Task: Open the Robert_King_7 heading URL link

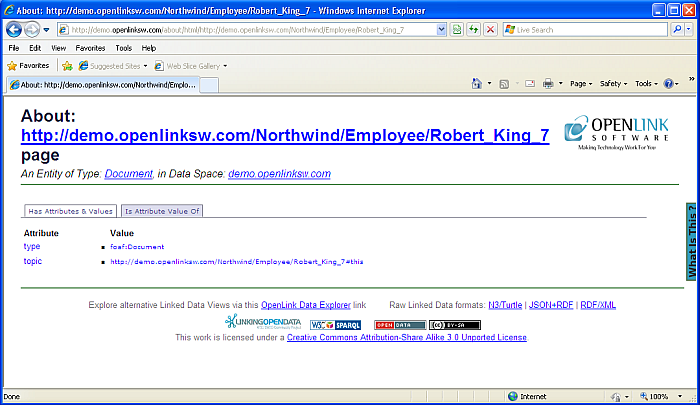Action: [x=285, y=135]
